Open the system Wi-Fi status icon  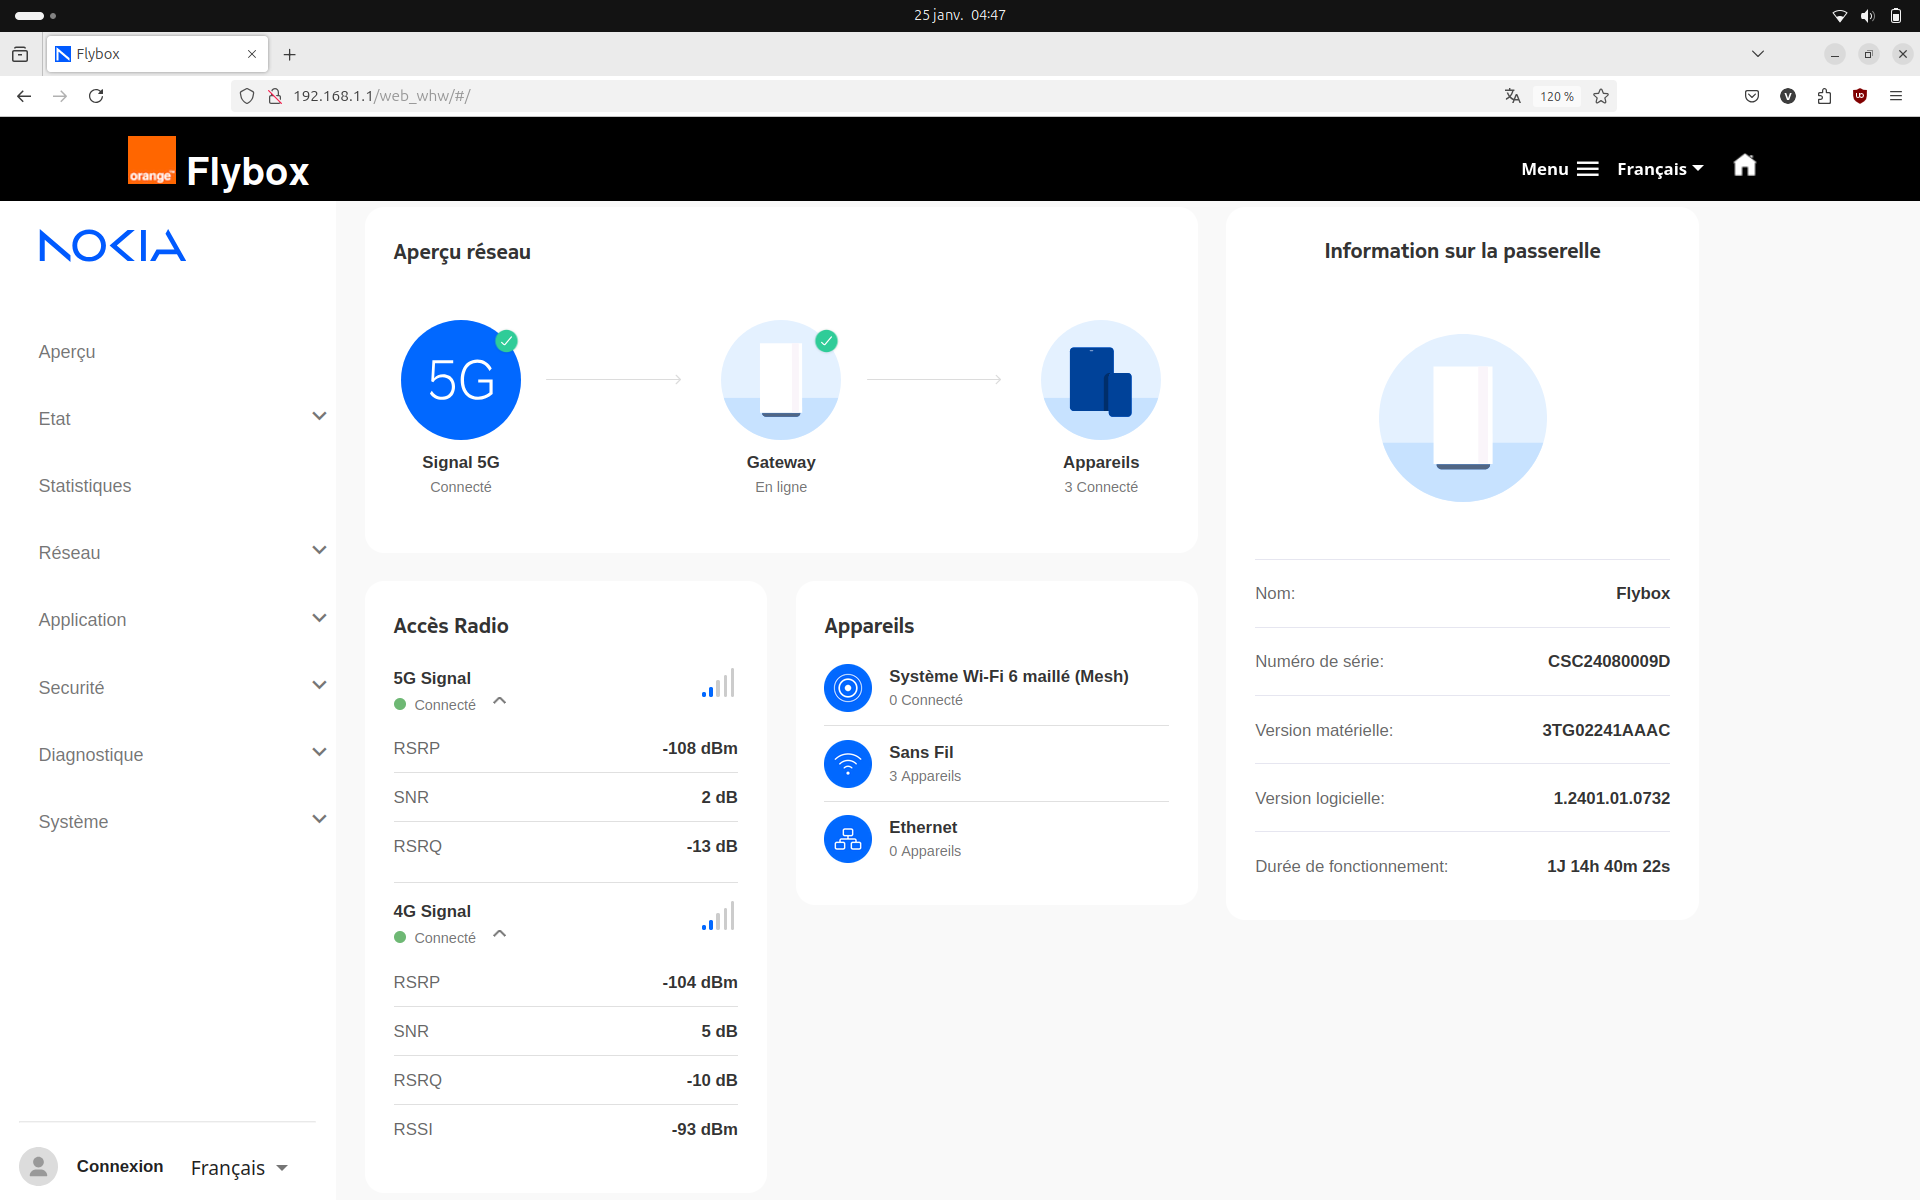pos(1839,15)
